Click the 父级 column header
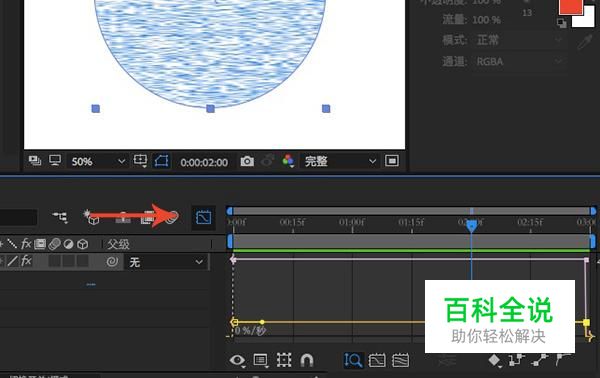 [118, 244]
